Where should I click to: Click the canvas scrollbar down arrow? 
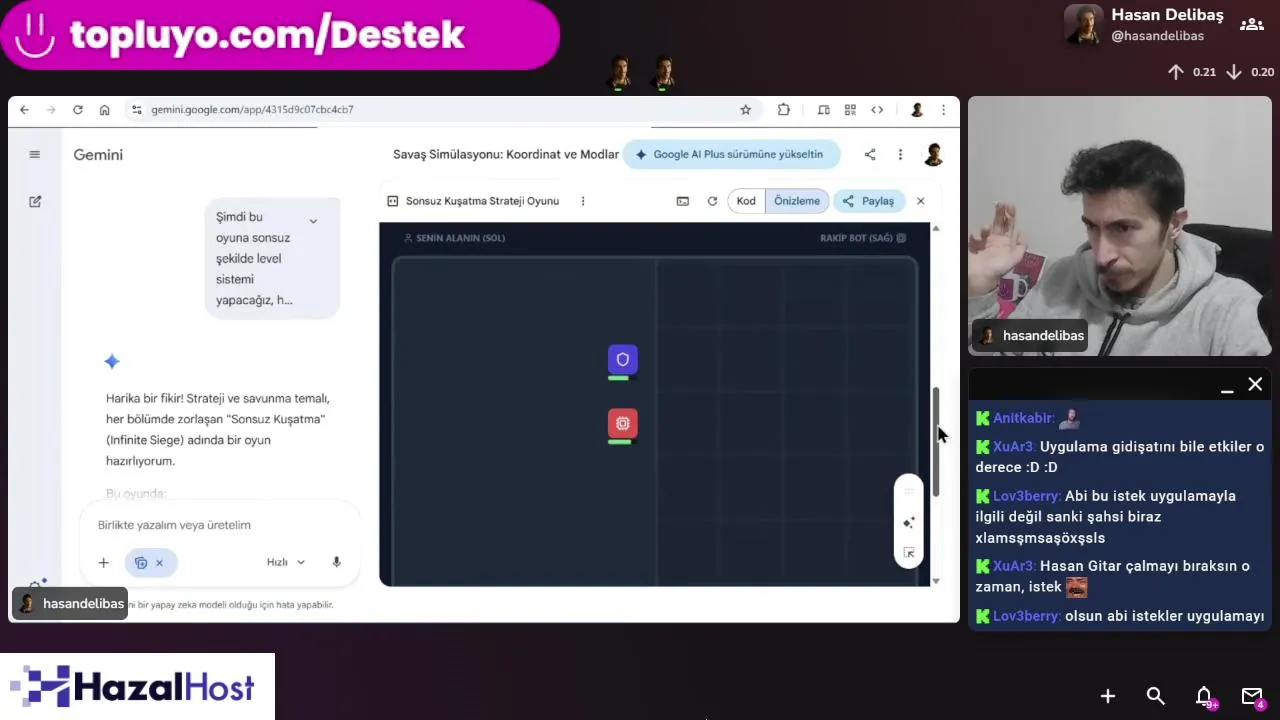[936, 581]
